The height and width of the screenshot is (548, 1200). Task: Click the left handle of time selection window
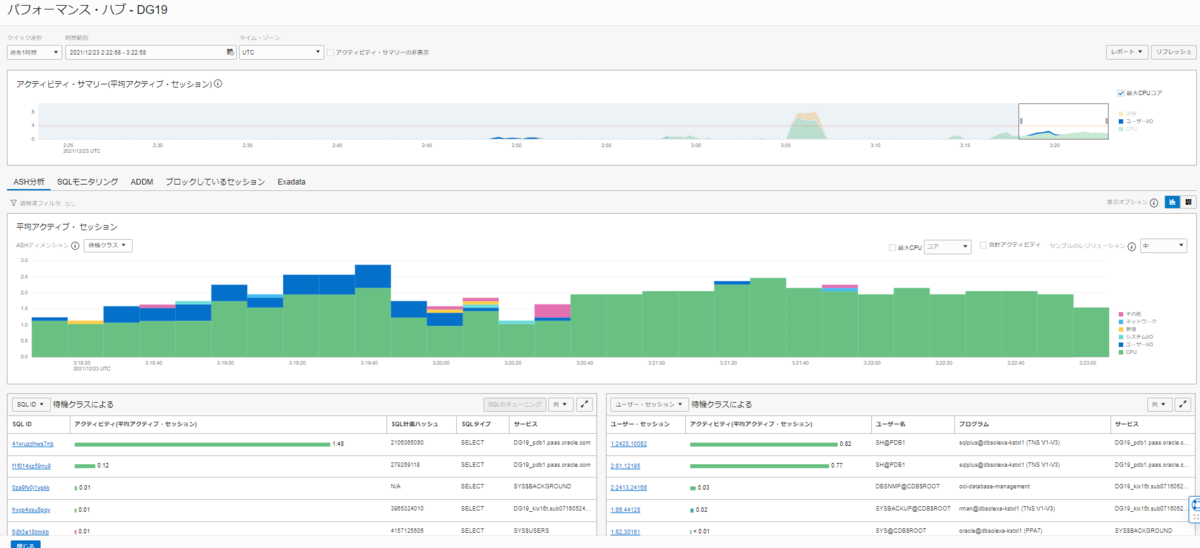[1020, 121]
